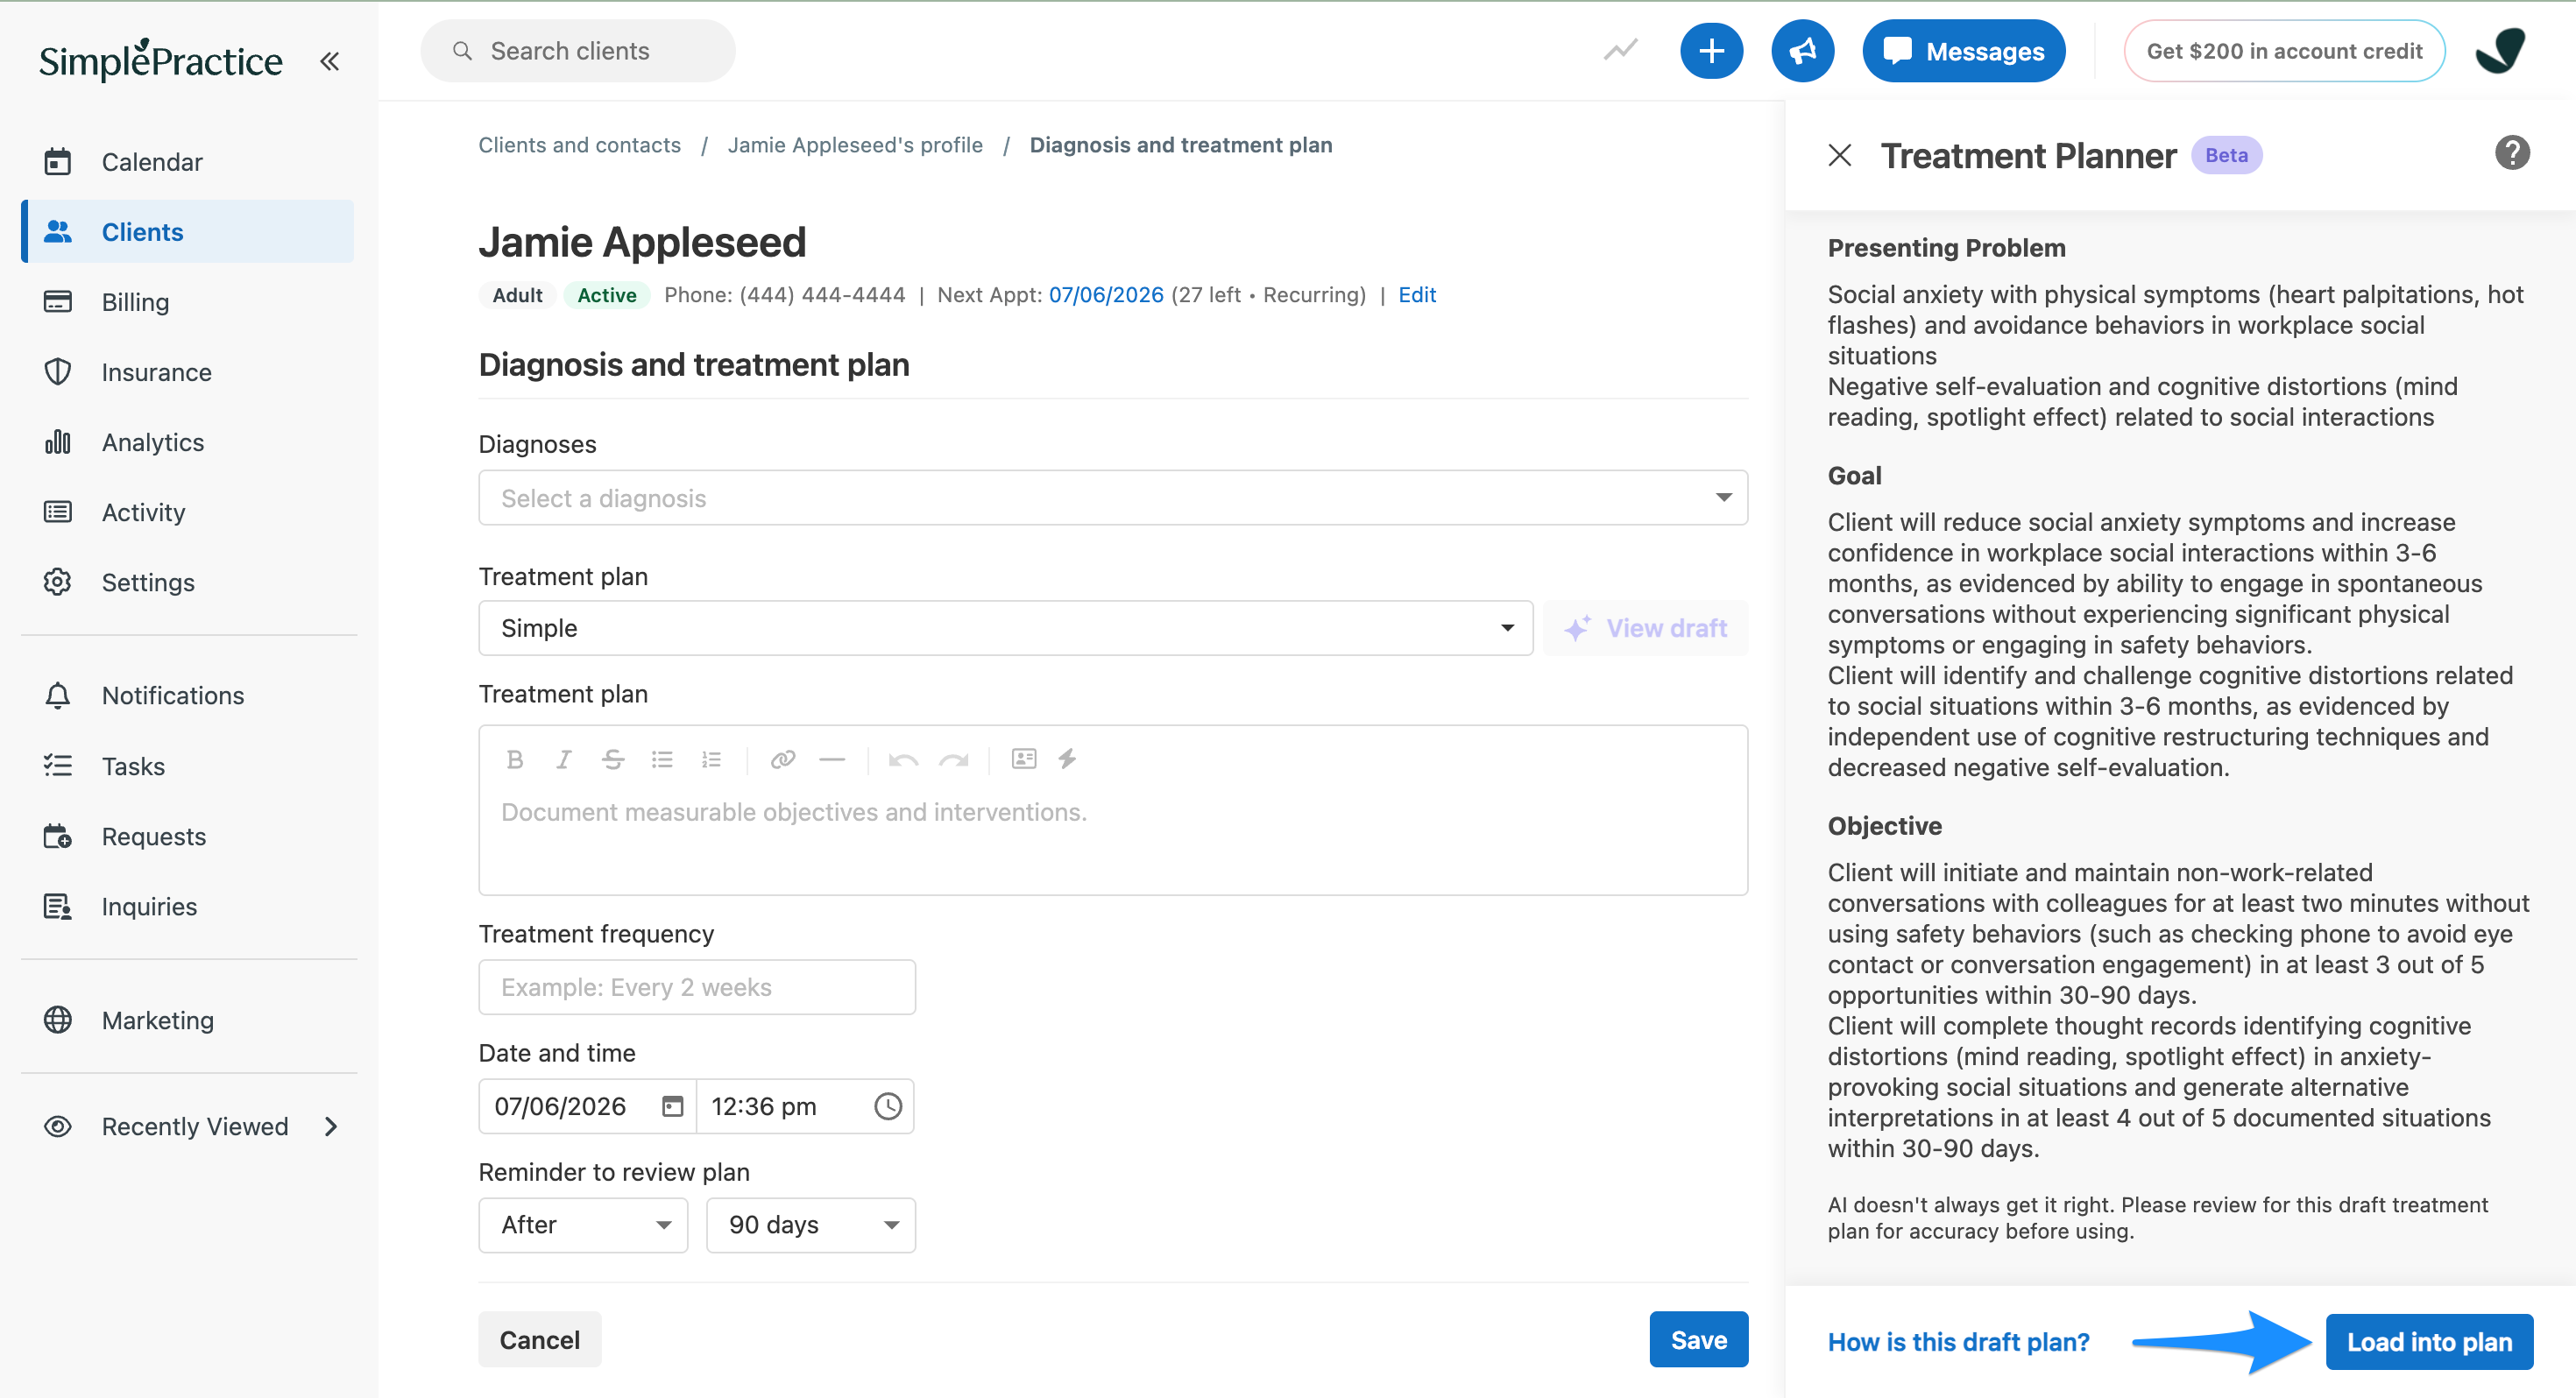Click Load into plan button
This screenshot has width=2576, height=1398.
pos(2429,1342)
